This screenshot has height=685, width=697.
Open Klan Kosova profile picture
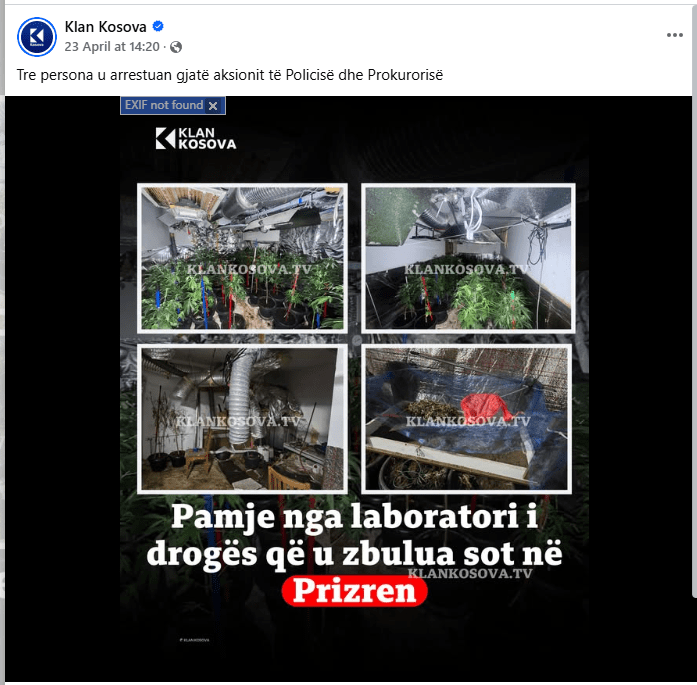[37, 37]
